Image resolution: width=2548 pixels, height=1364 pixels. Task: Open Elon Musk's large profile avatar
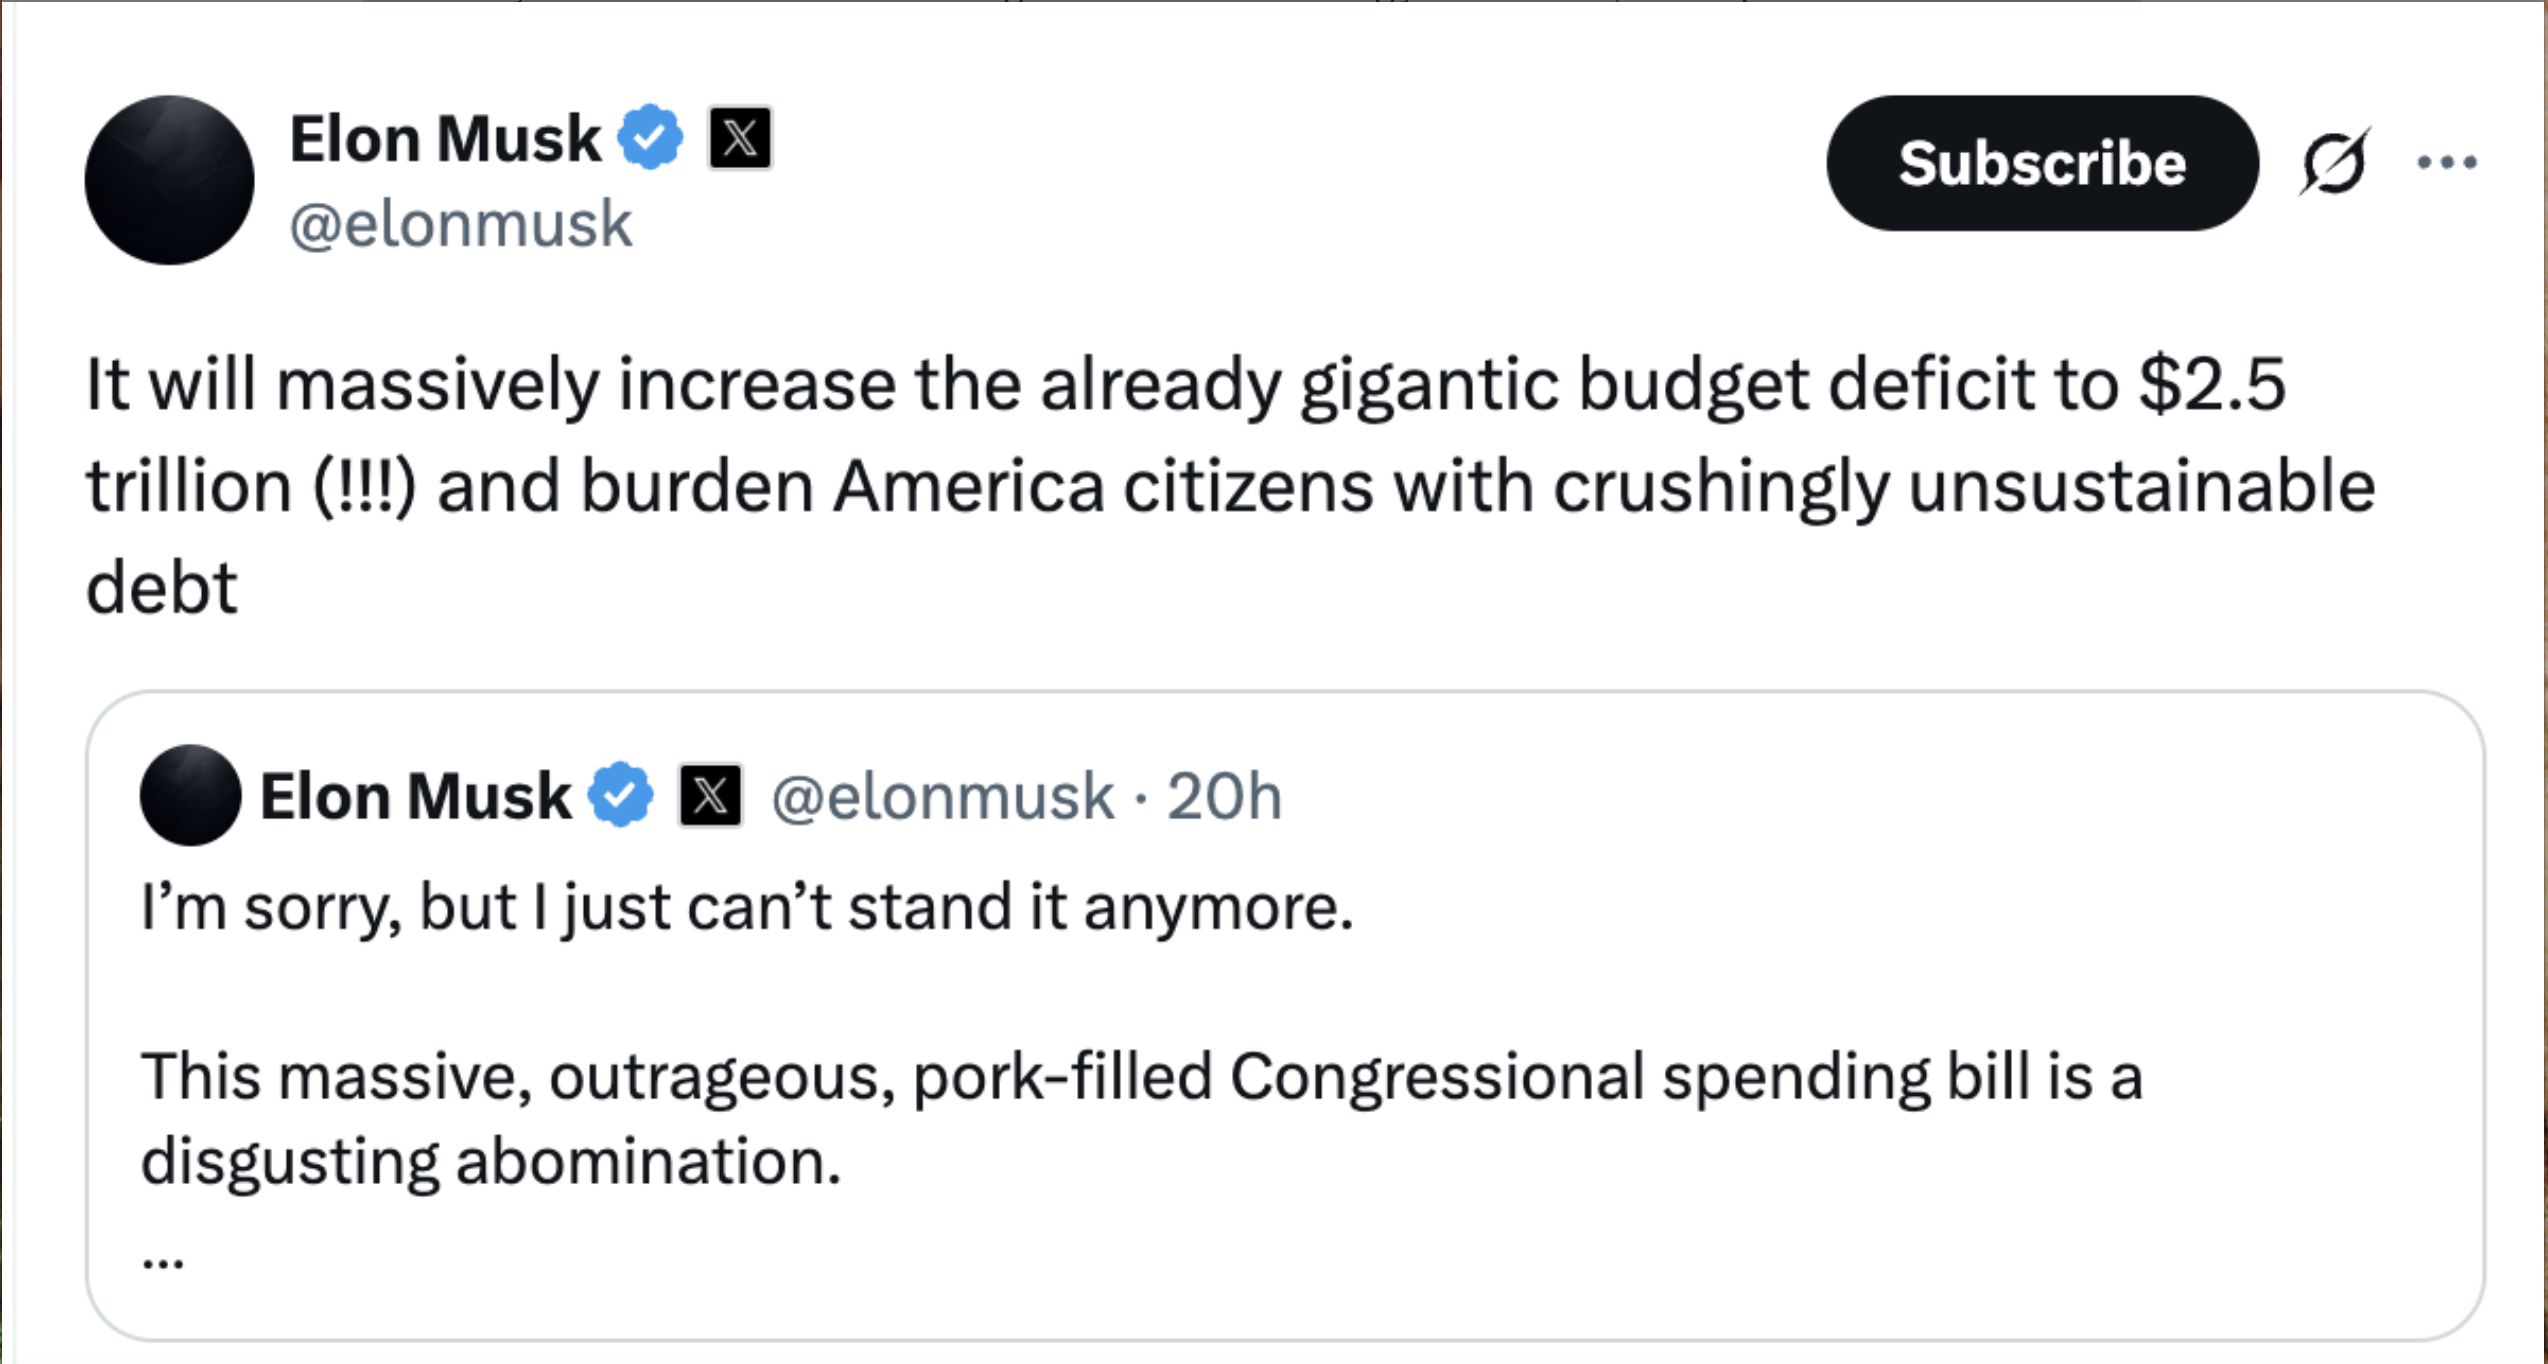169,180
